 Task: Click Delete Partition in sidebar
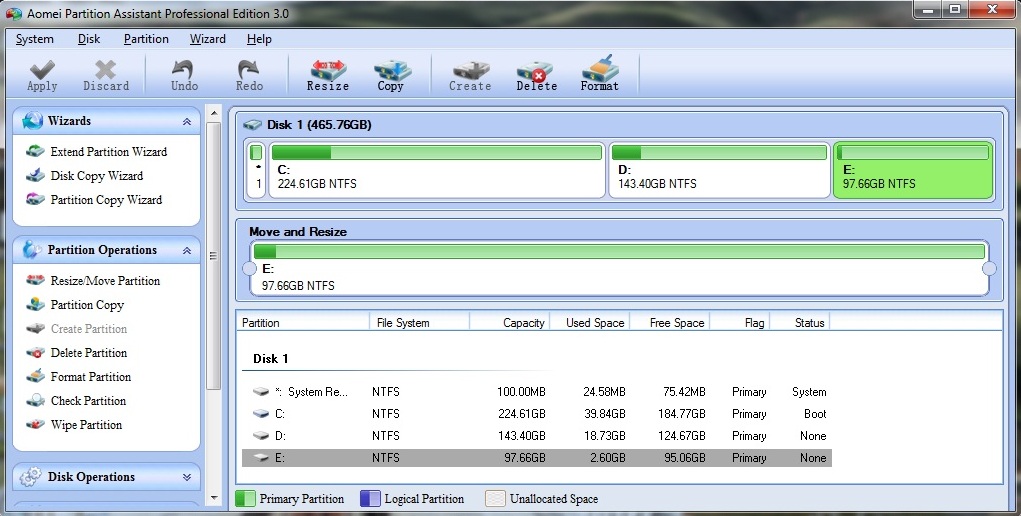click(x=89, y=353)
